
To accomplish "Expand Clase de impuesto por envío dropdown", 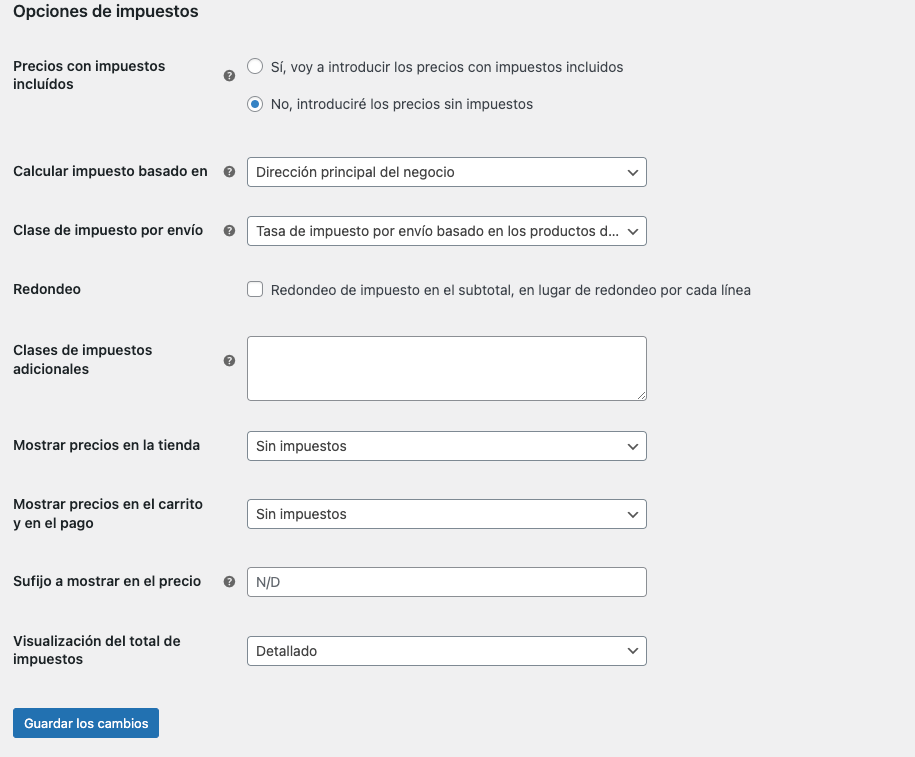I will (446, 231).
